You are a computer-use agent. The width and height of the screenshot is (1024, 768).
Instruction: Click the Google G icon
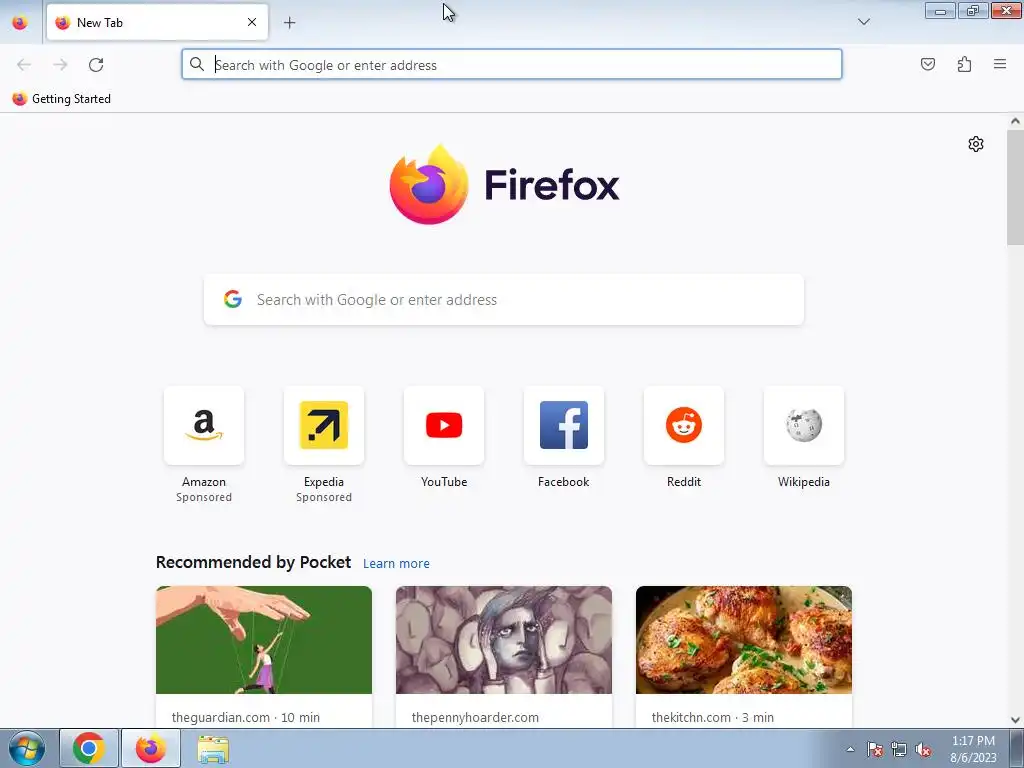coord(232,299)
